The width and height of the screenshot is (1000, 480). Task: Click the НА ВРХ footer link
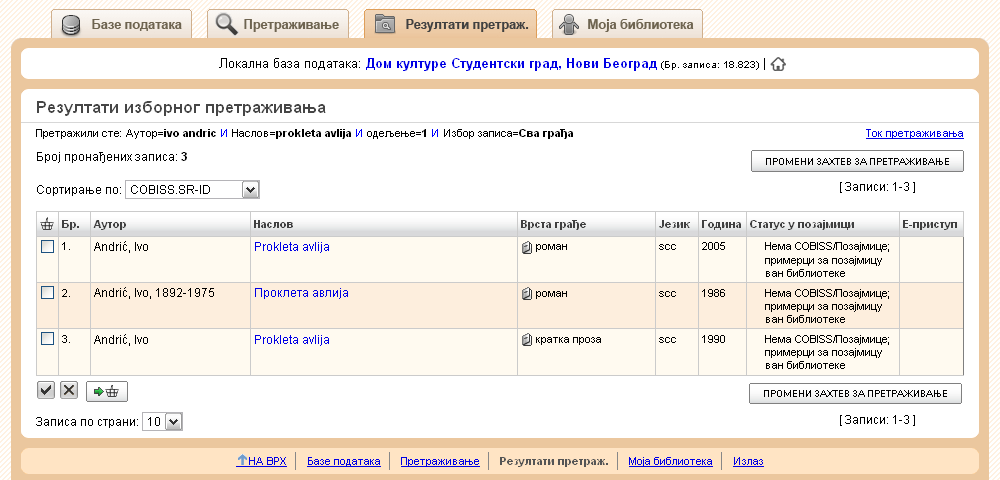click(x=261, y=461)
